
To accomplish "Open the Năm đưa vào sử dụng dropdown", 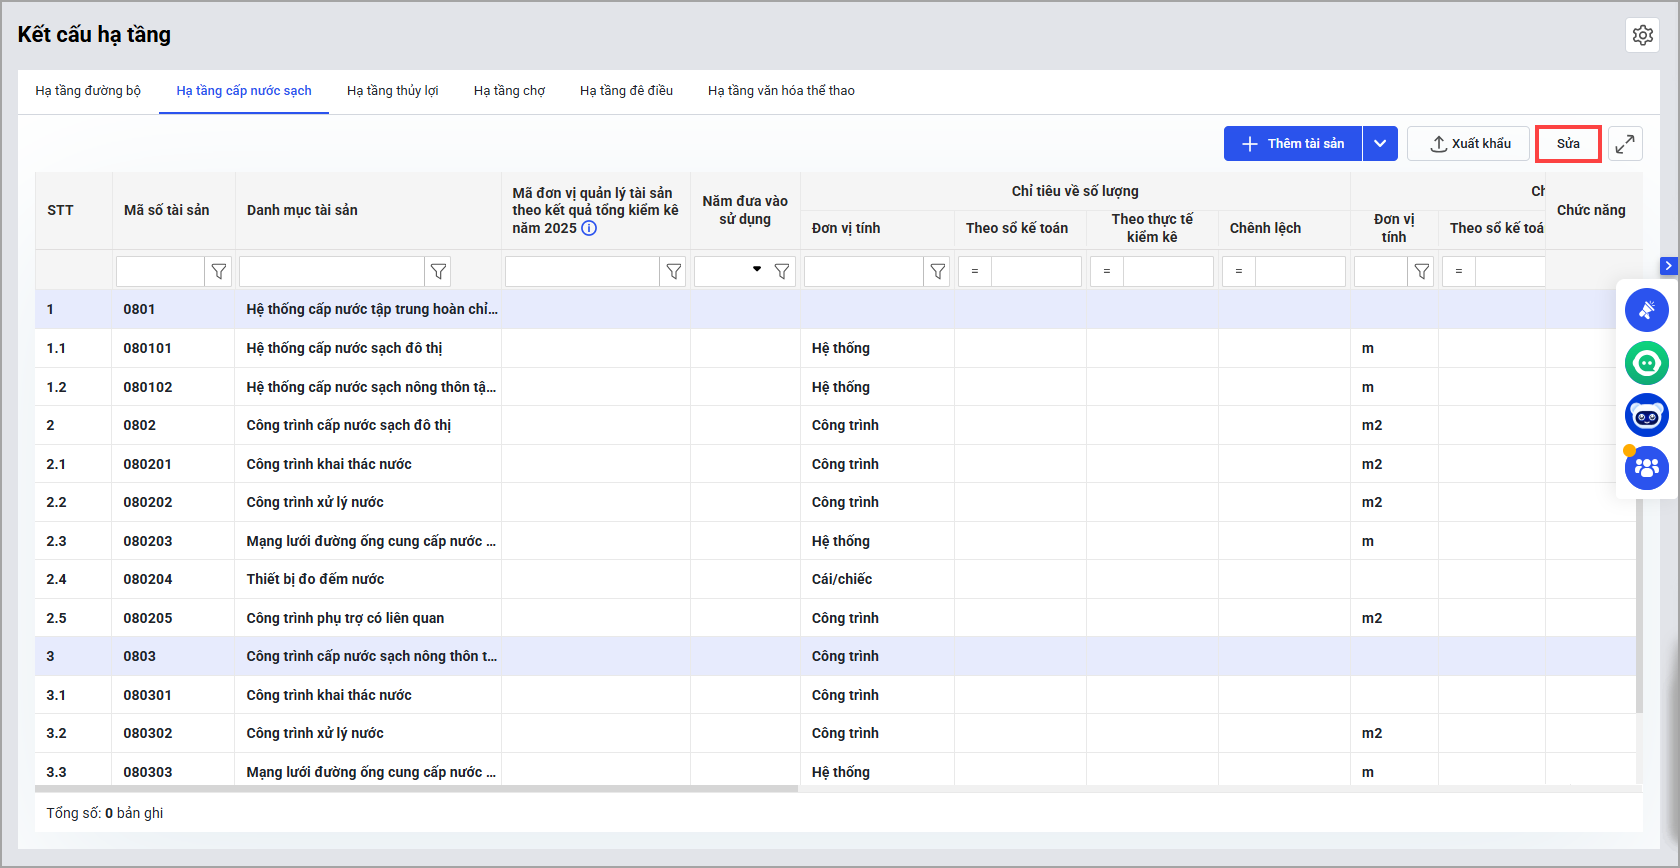I will point(756,270).
